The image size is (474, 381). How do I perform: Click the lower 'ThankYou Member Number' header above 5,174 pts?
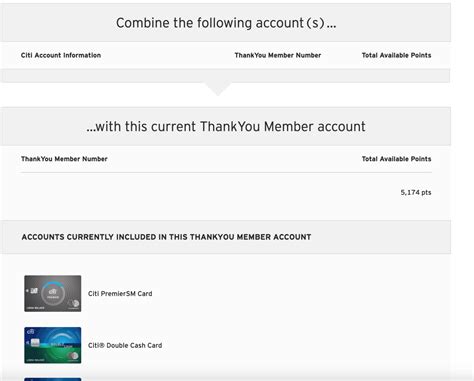tap(64, 159)
